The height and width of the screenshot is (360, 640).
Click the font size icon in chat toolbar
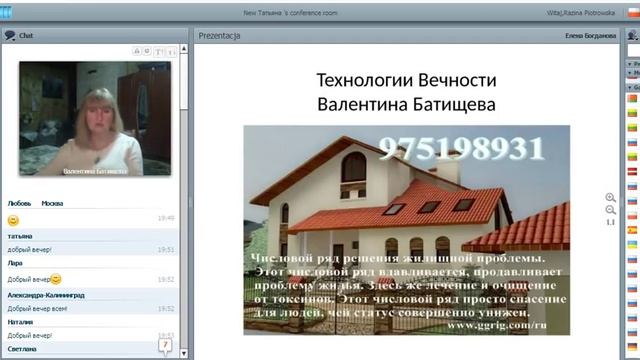coord(171,52)
